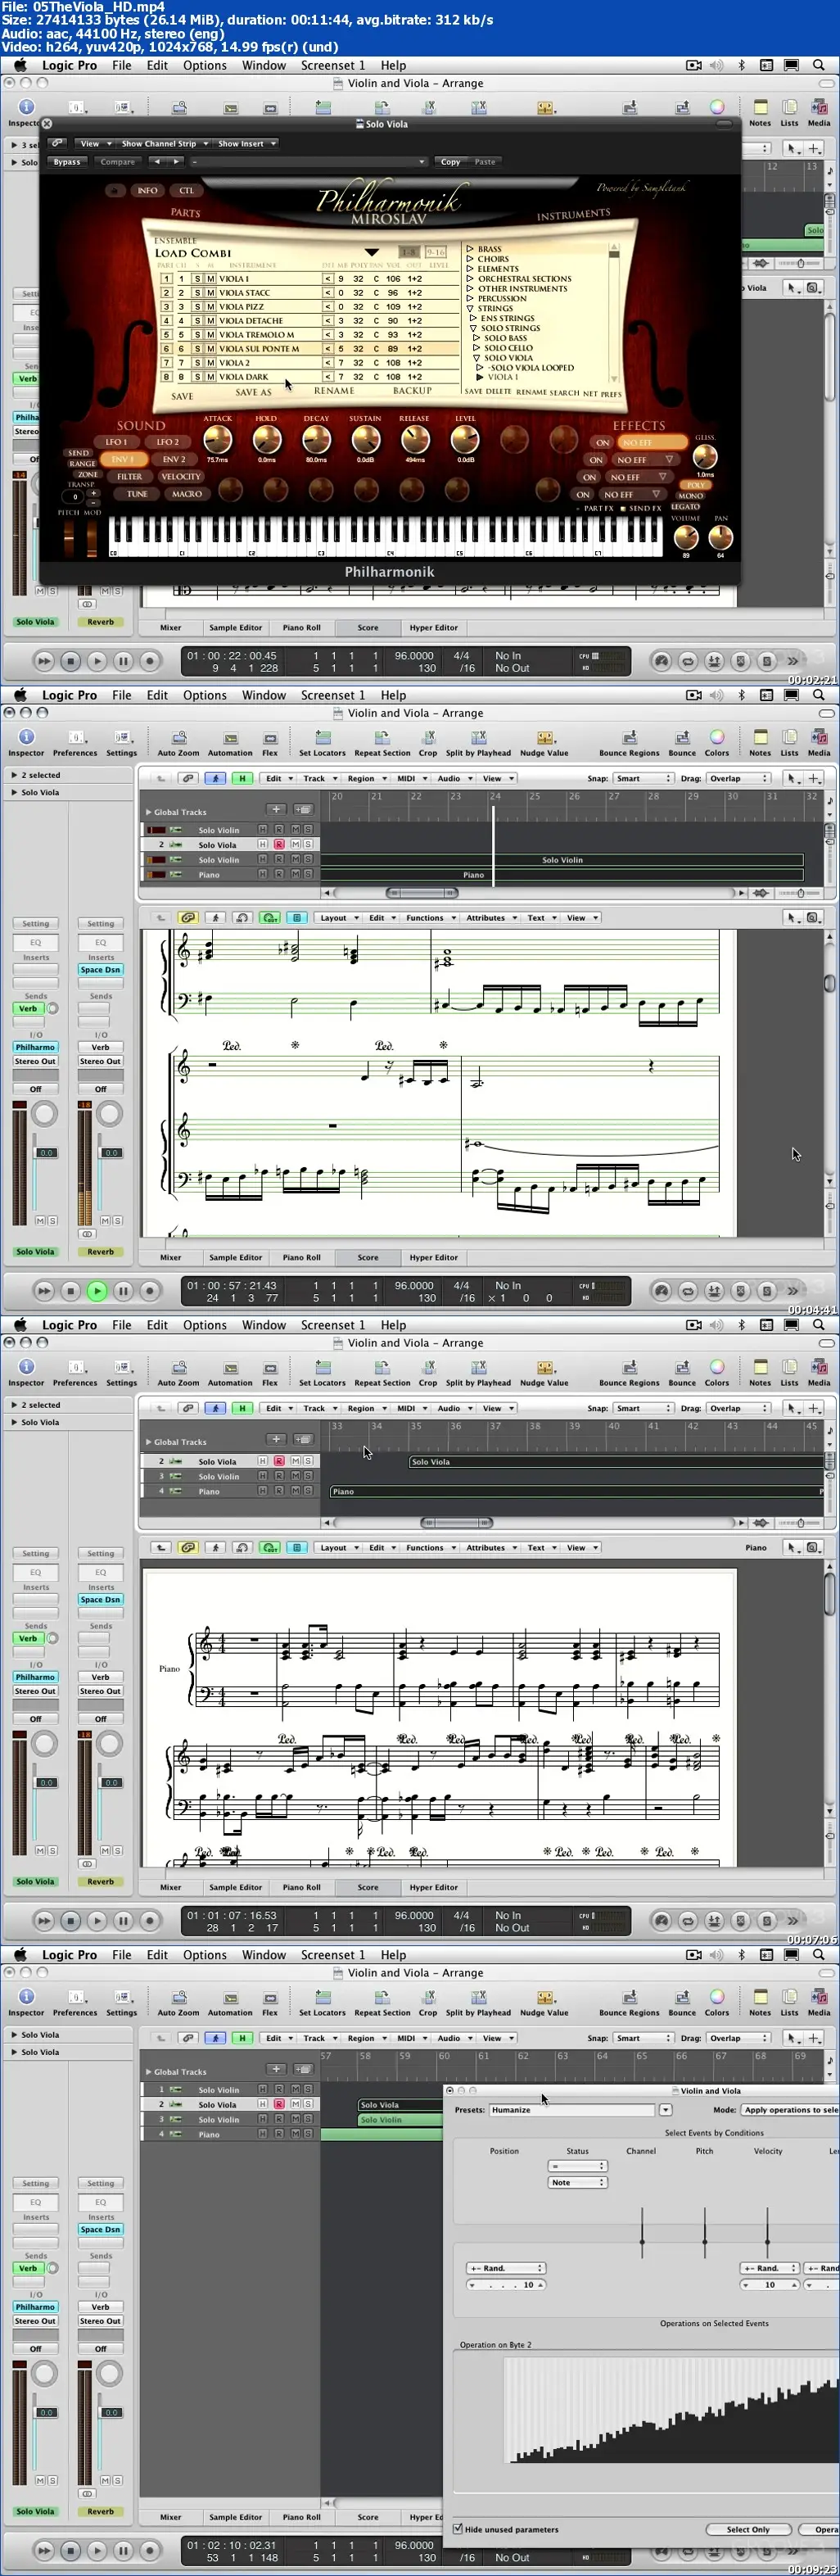Click Spotlight search icon above the Philharmonik plugin

tap(819, 65)
